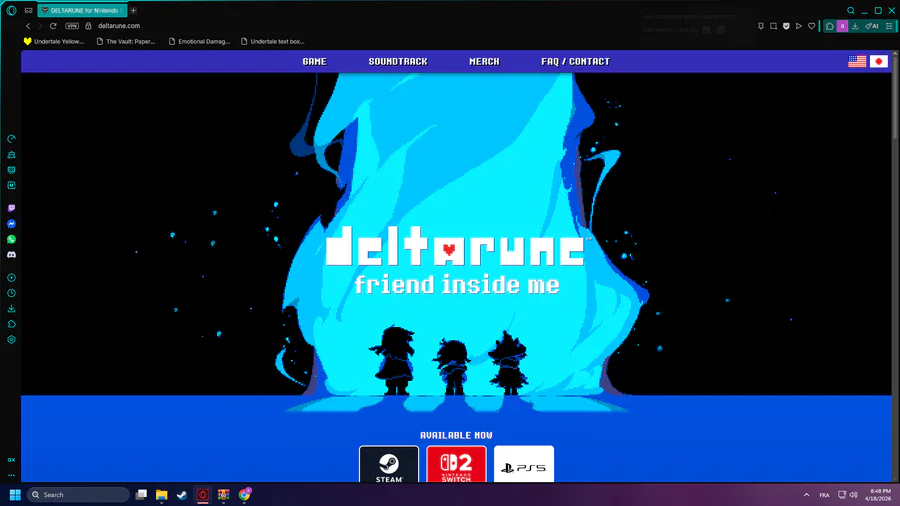Open Discord in the sidebar
The height and width of the screenshot is (506, 900).
coord(11,255)
